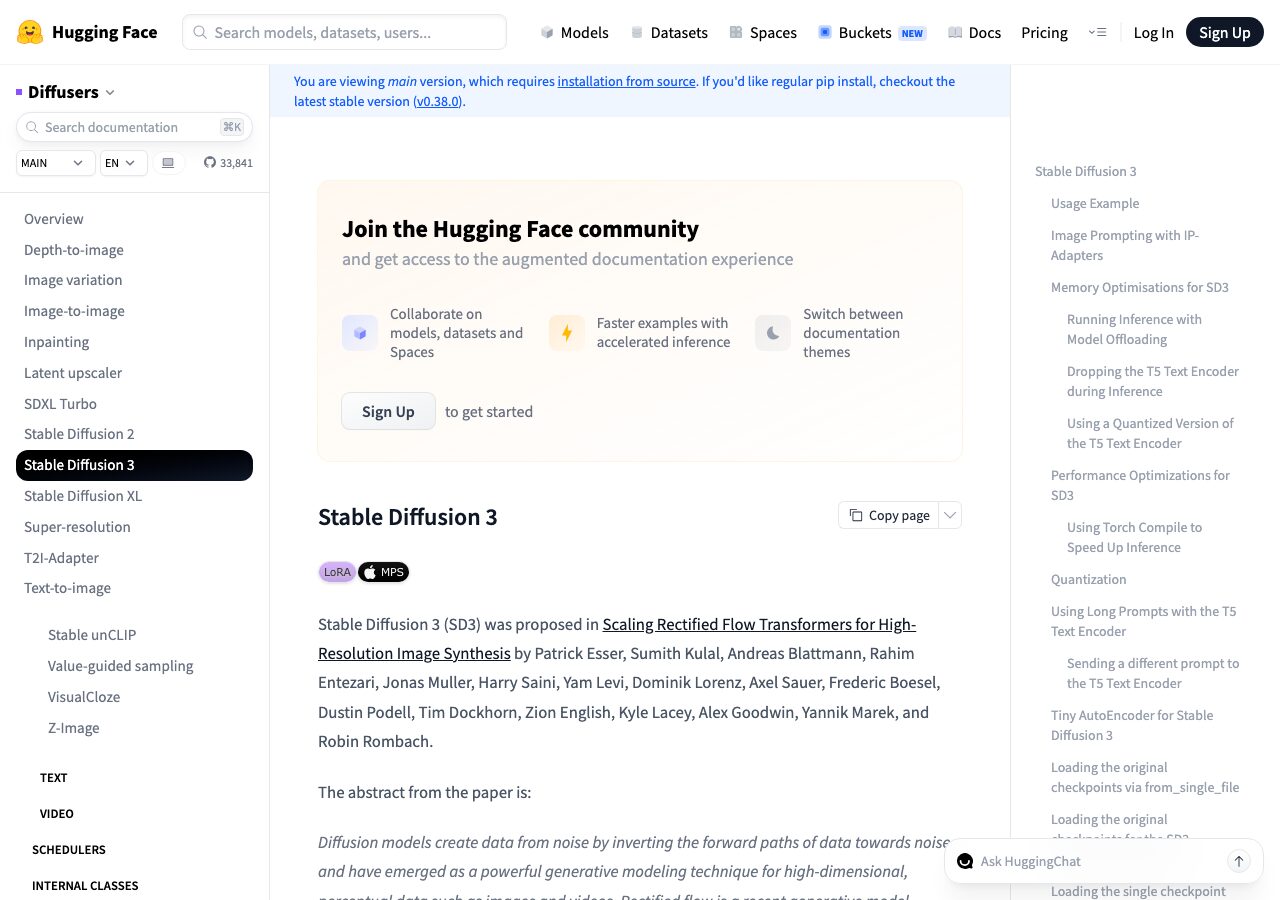
Task: Open the Datasets navigation item
Action: click(669, 32)
